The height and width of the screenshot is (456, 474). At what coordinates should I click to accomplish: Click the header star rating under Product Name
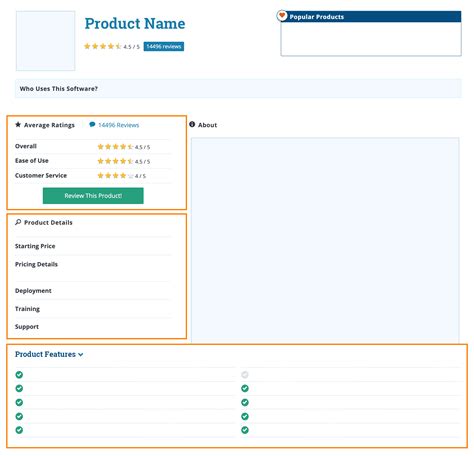[x=103, y=46]
